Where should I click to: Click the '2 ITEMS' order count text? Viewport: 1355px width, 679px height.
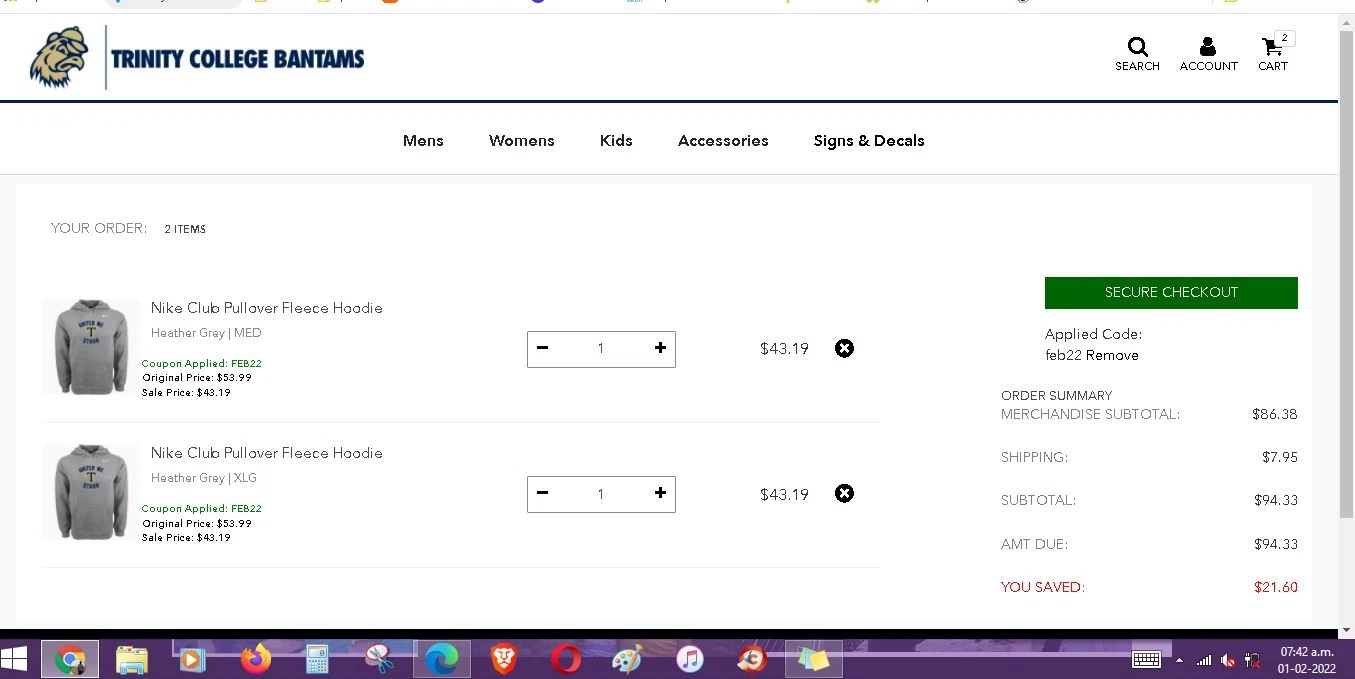coord(185,229)
